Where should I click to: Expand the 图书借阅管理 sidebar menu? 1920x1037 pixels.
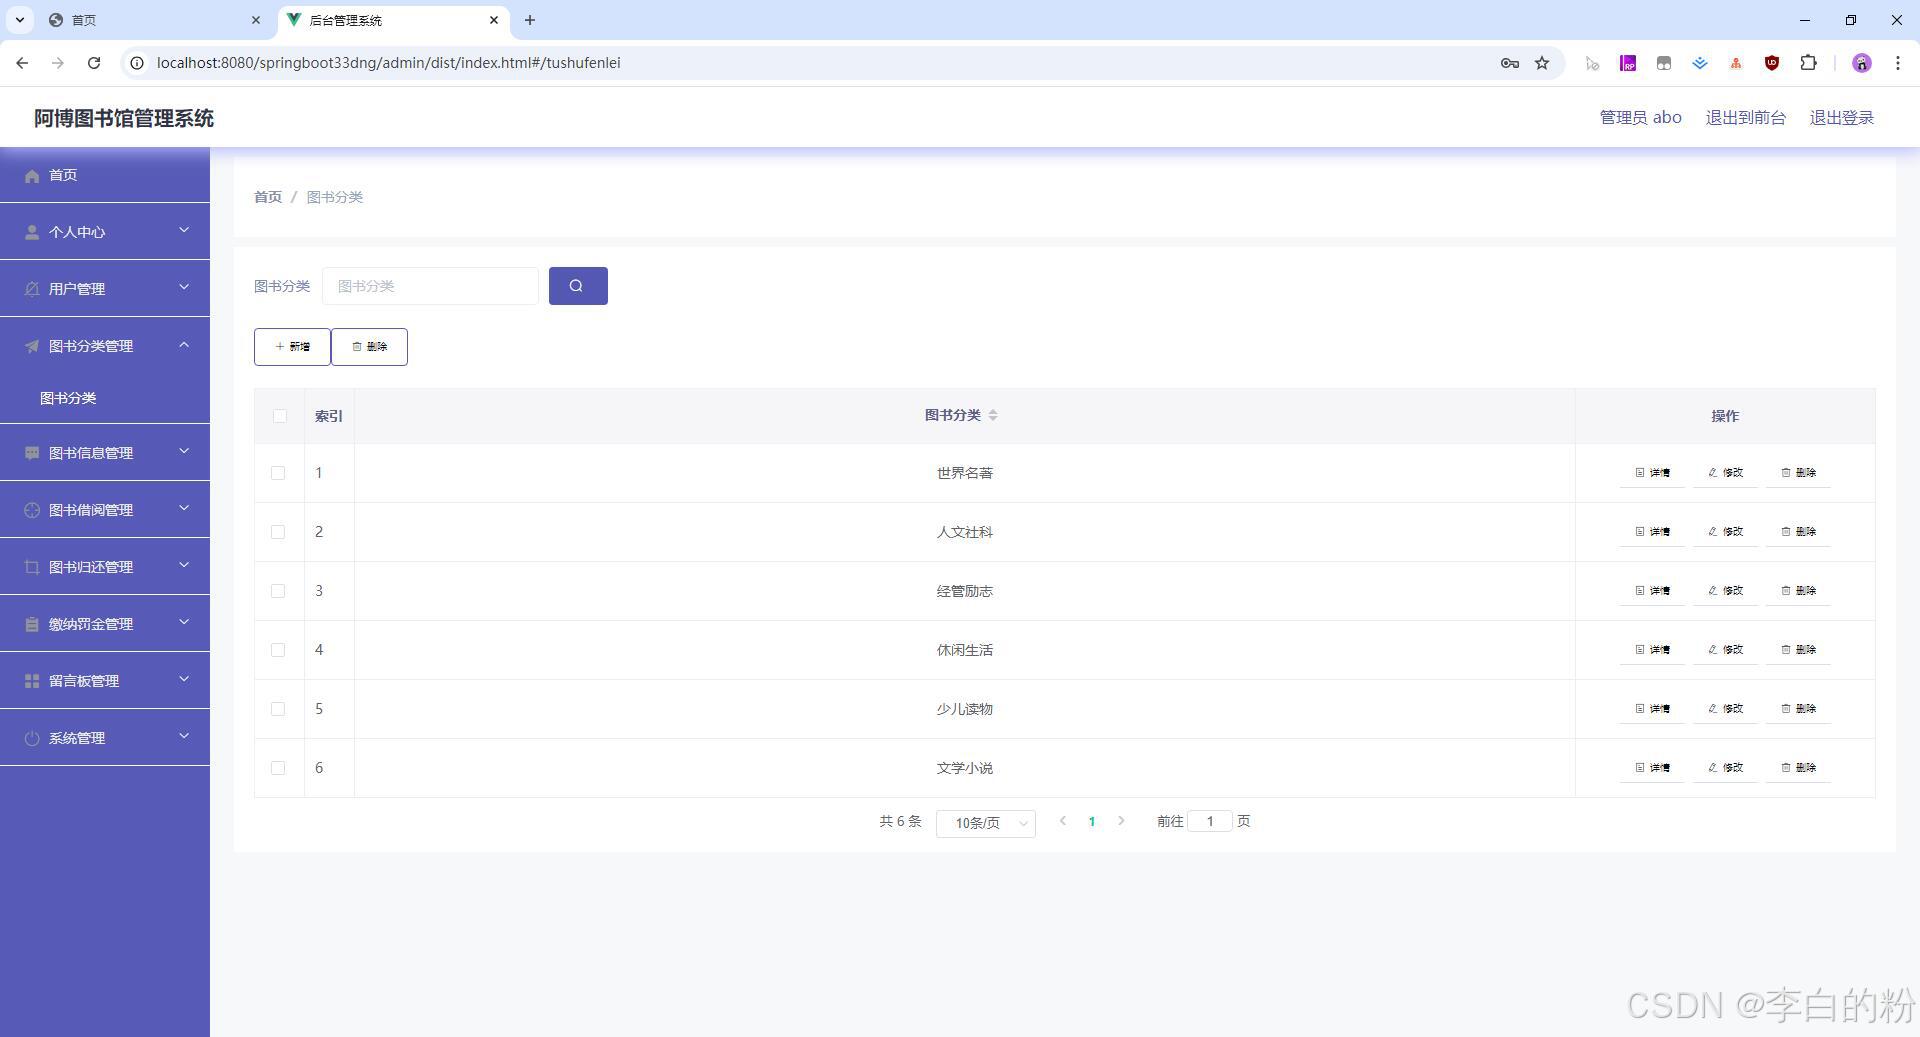pos(105,510)
